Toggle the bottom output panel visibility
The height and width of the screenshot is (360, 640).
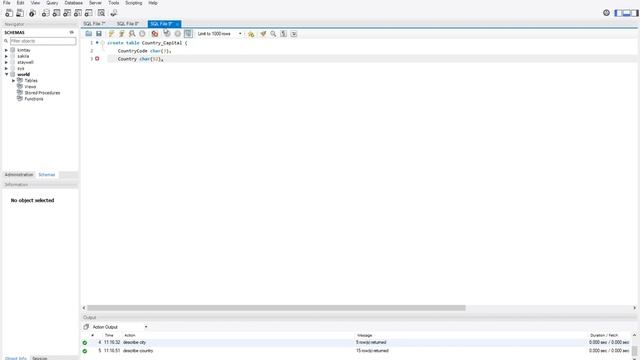coord(627,13)
